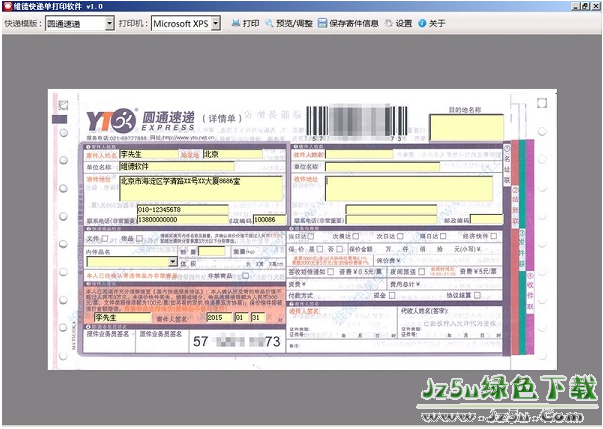Save sender info via 保存寄件信息

[348, 23]
